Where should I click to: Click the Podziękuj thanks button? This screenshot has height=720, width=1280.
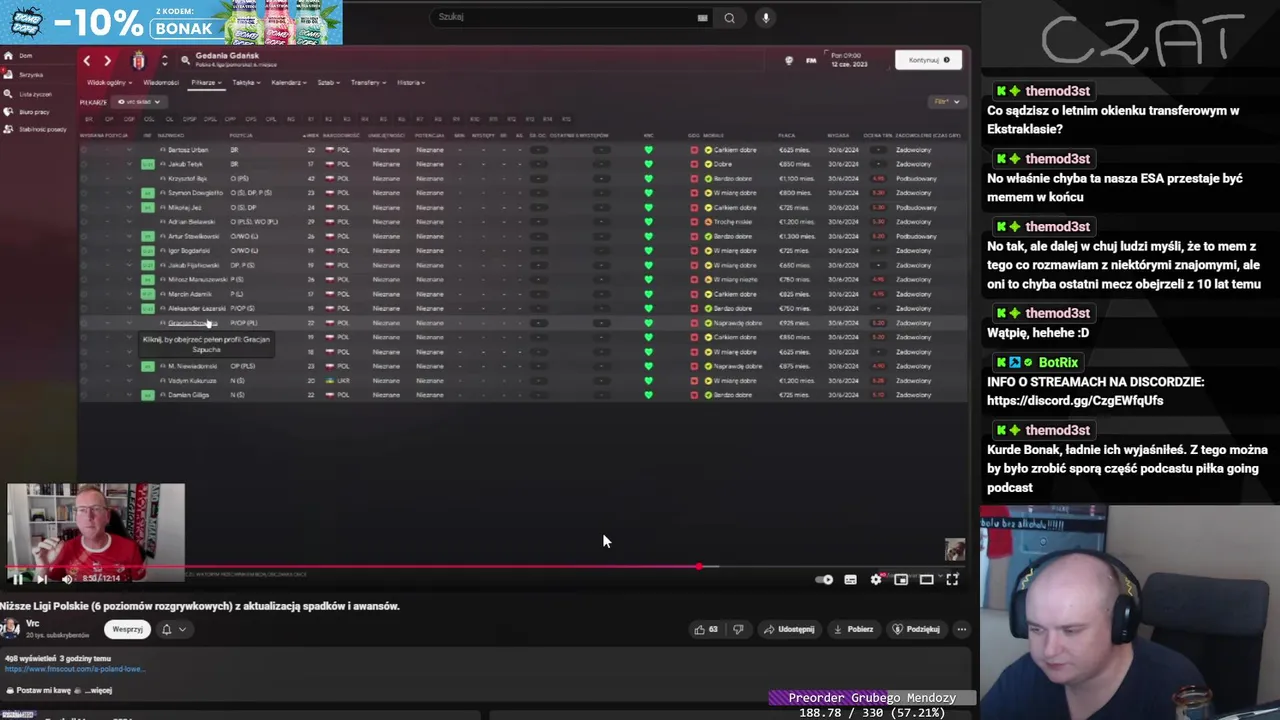point(916,629)
